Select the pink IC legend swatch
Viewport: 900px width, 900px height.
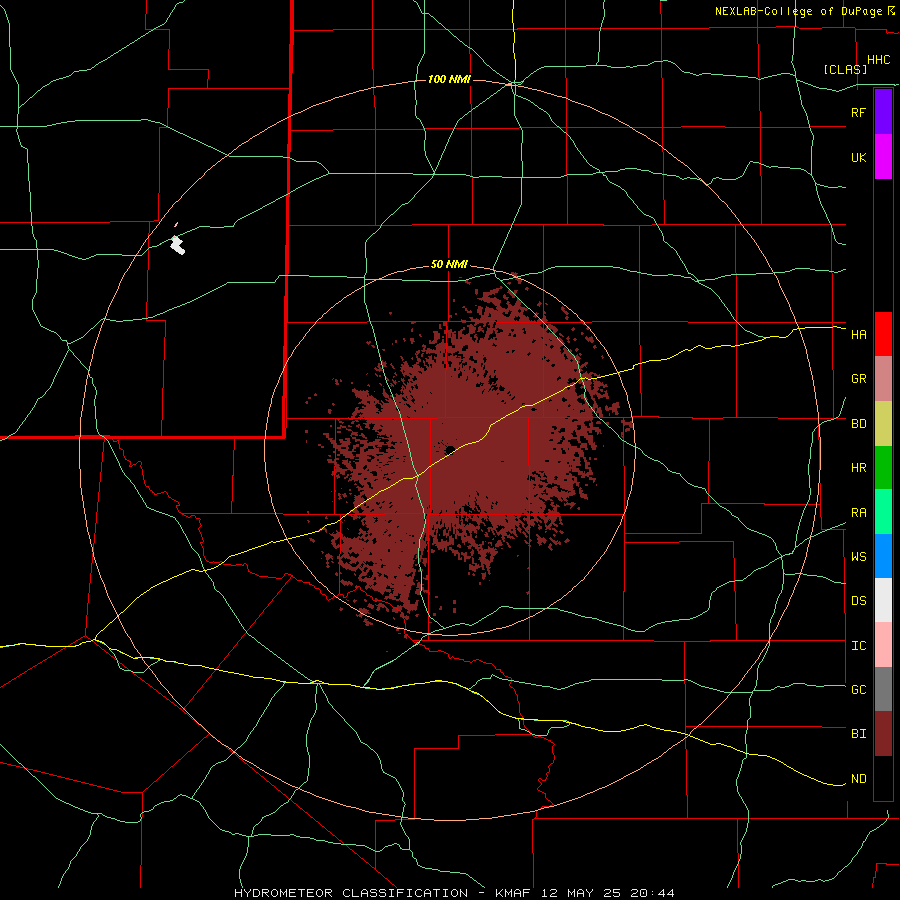pos(883,645)
